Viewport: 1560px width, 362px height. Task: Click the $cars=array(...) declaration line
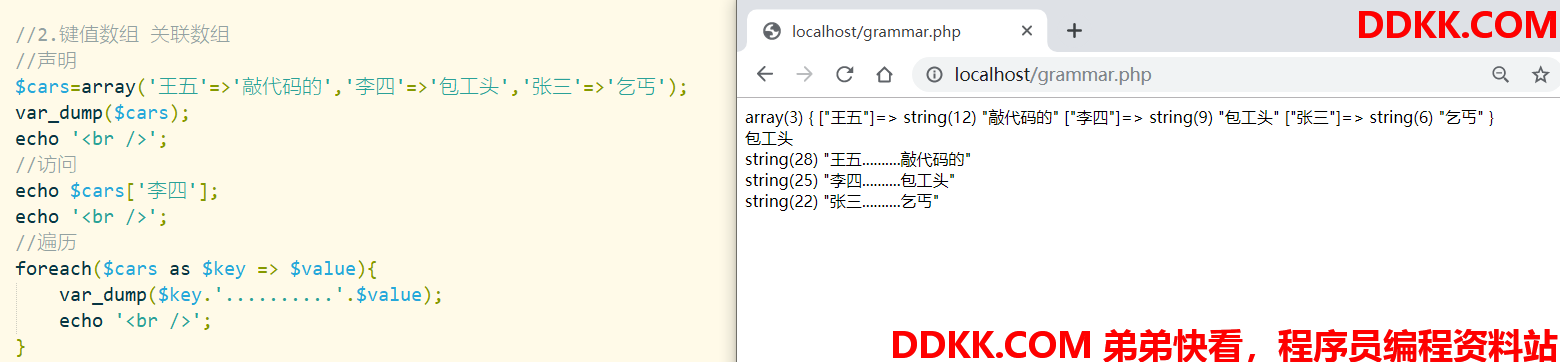click(351, 87)
